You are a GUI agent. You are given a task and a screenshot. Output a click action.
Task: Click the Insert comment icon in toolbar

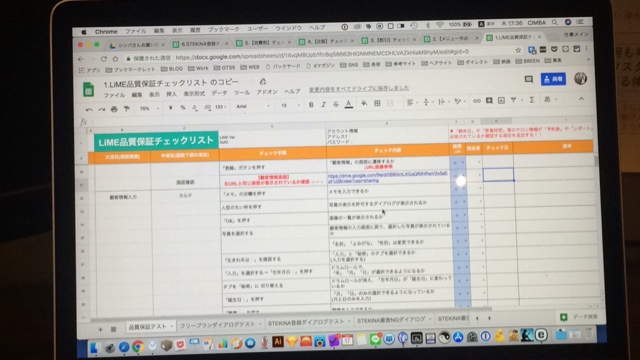pos(489,101)
